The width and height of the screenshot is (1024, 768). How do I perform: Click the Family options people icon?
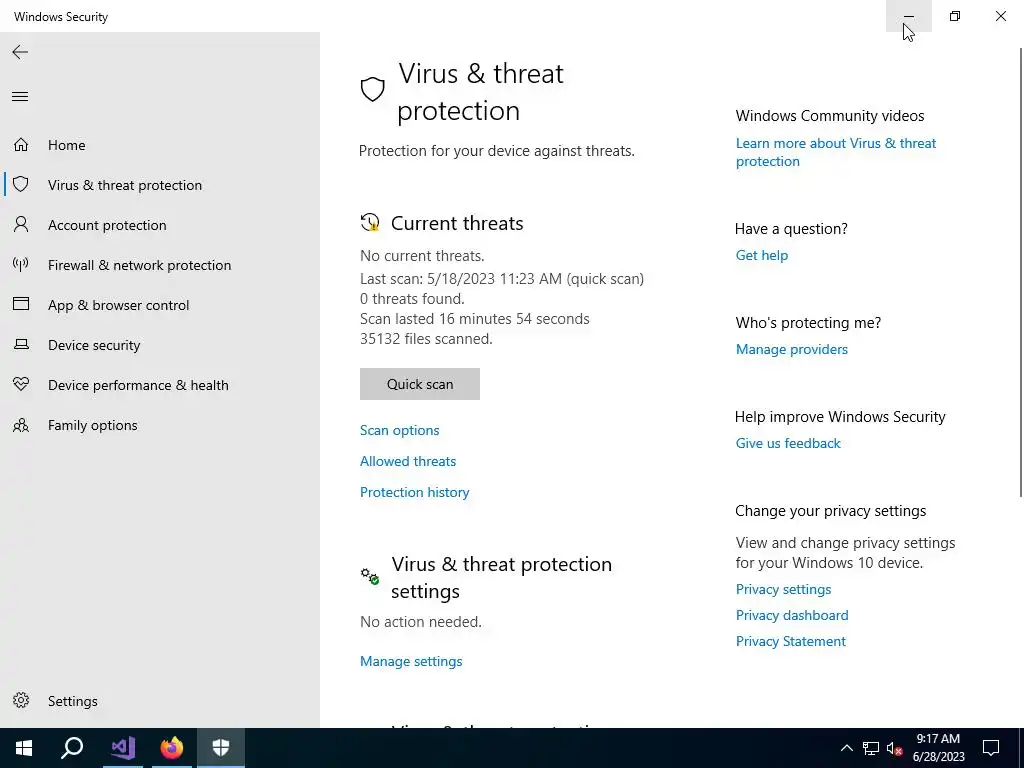(x=21, y=425)
